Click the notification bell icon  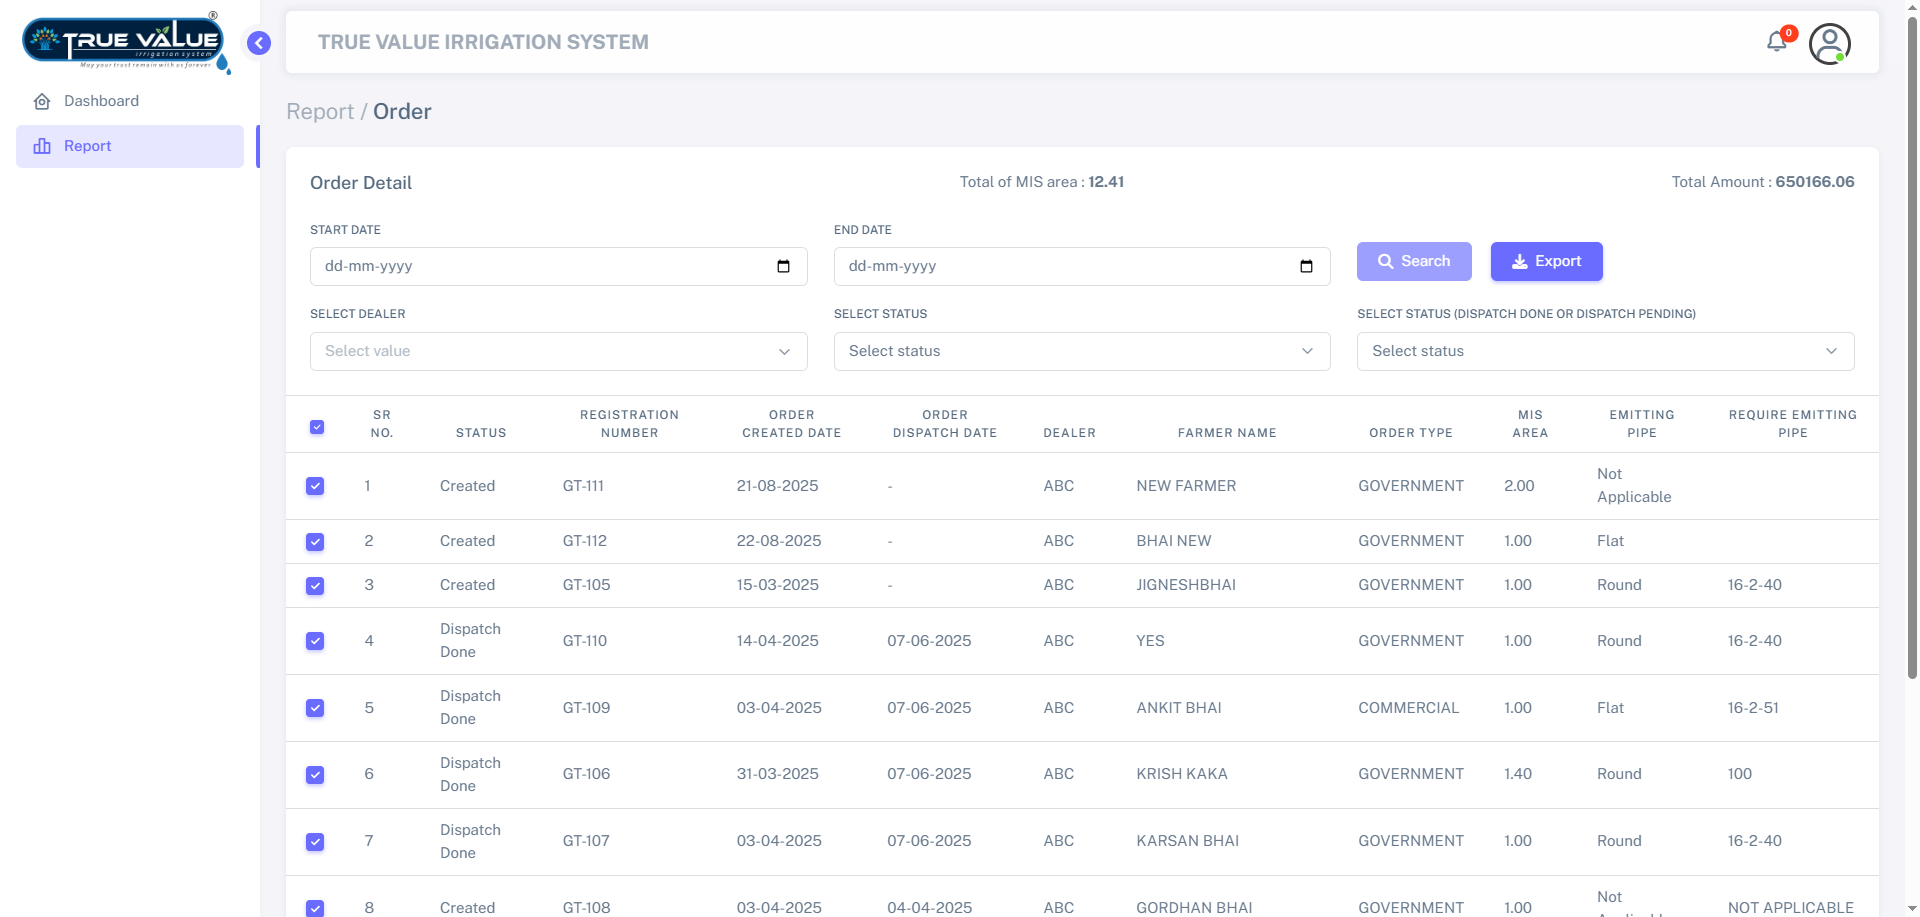point(1777,42)
